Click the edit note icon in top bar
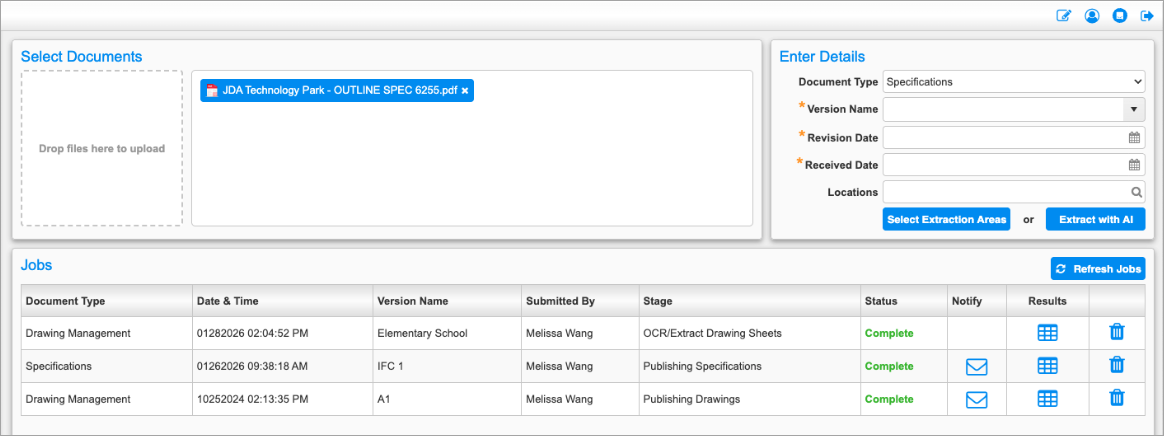 point(1064,16)
